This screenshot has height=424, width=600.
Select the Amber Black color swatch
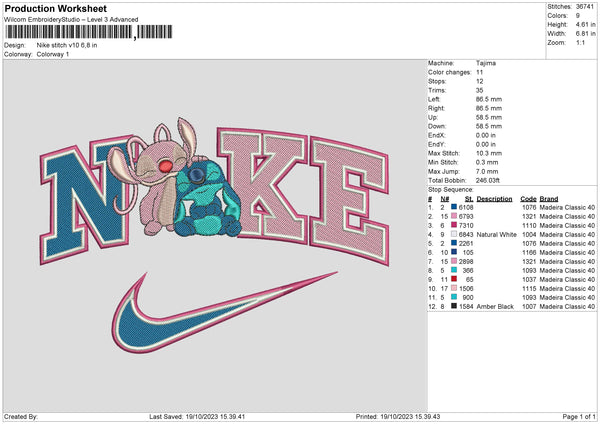click(x=454, y=306)
